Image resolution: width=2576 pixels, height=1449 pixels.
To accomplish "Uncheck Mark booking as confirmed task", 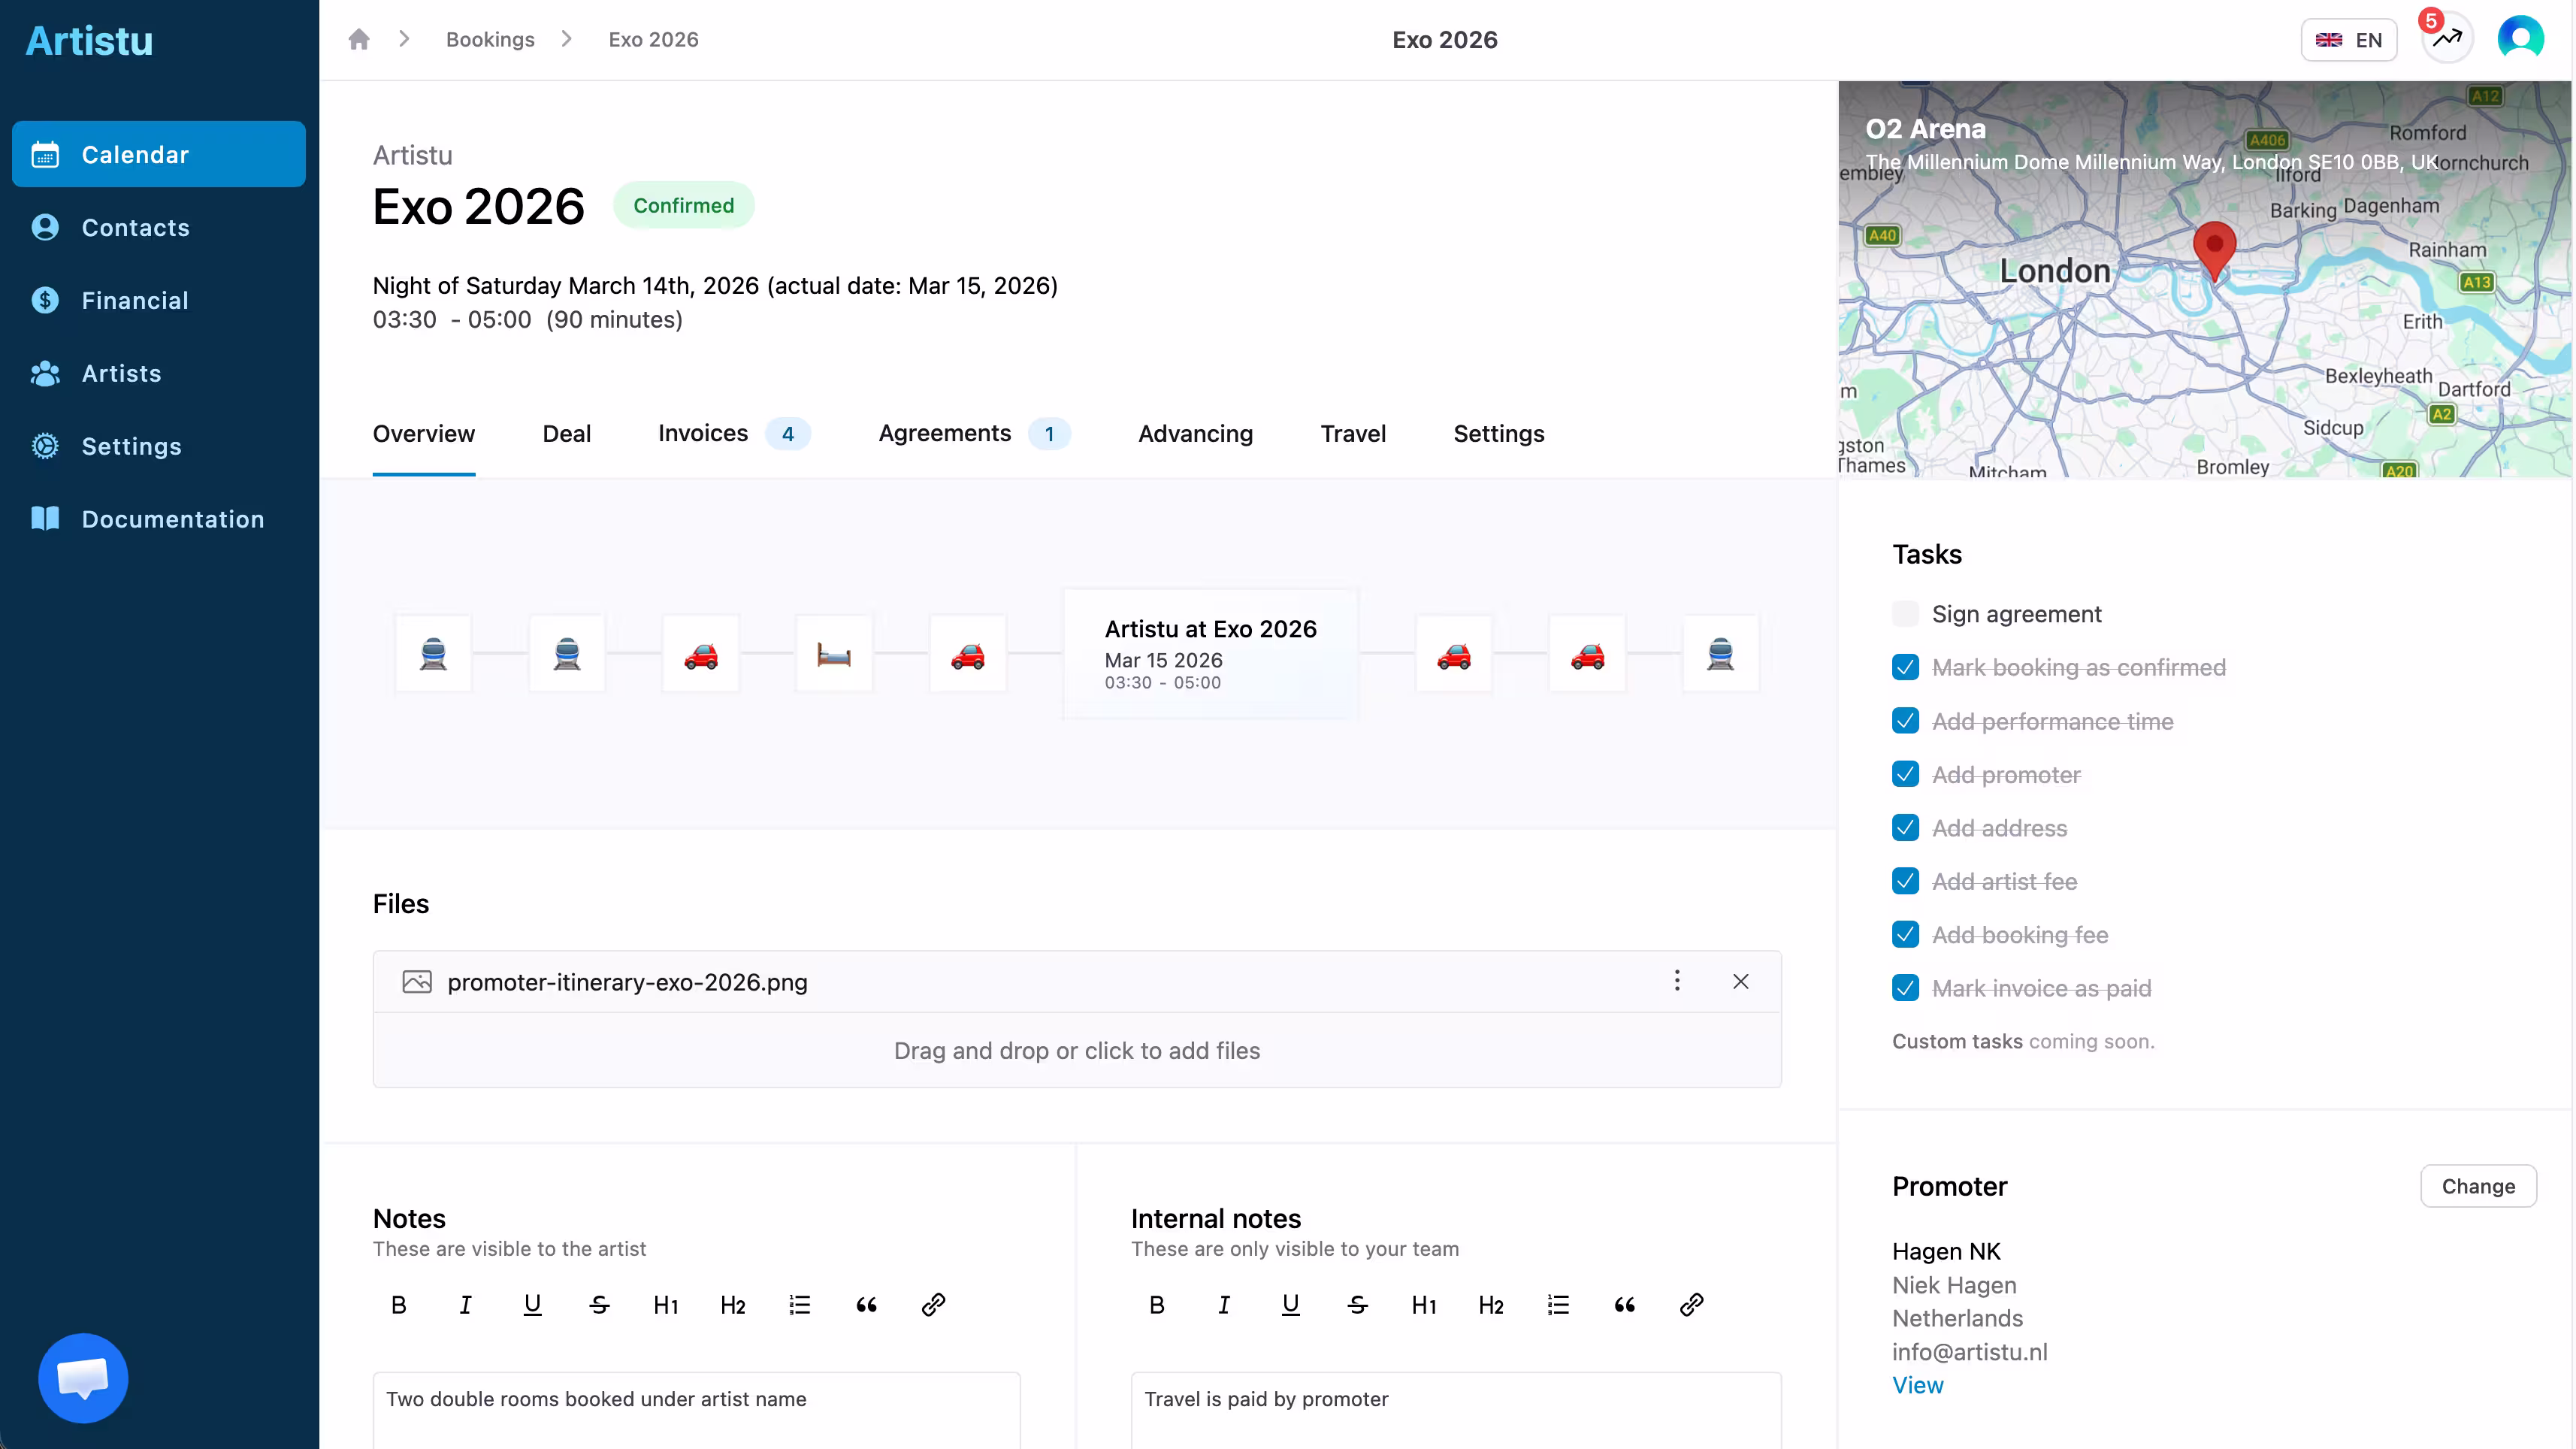I will pos(1905,667).
